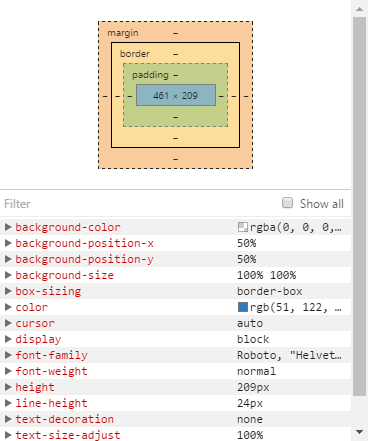Image resolution: width=368 pixels, height=441 pixels.
Task: Expand the color property
Action: pos(8,307)
